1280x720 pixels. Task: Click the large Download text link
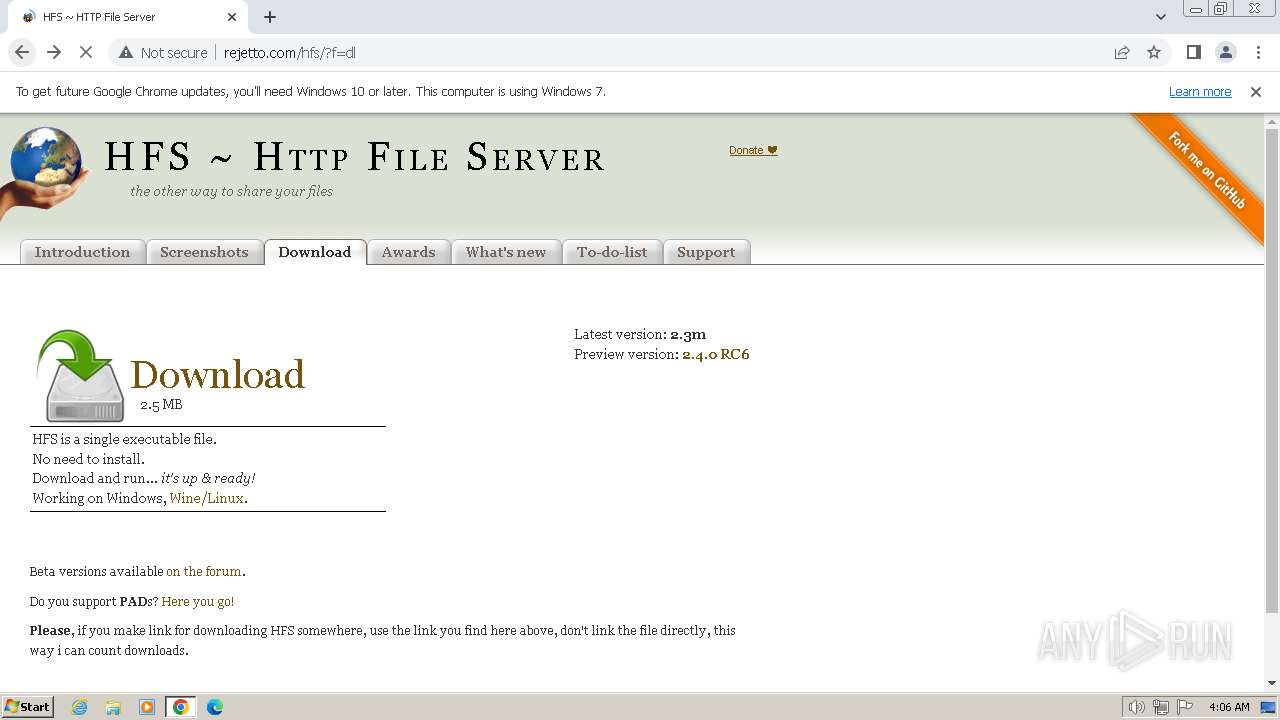[218, 375]
